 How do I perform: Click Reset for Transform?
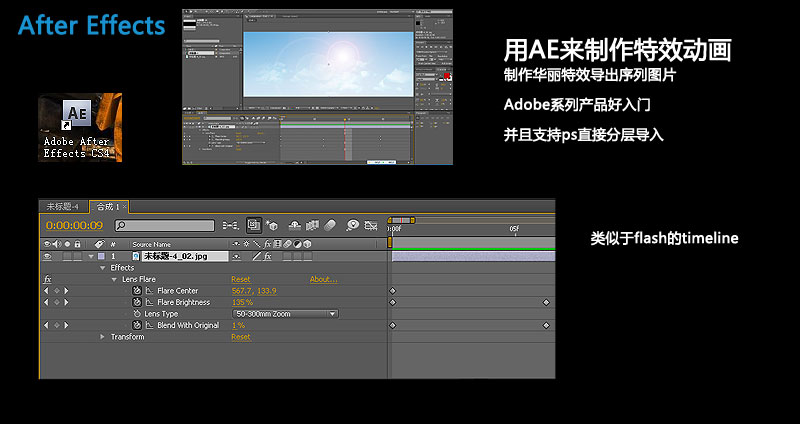click(x=241, y=337)
